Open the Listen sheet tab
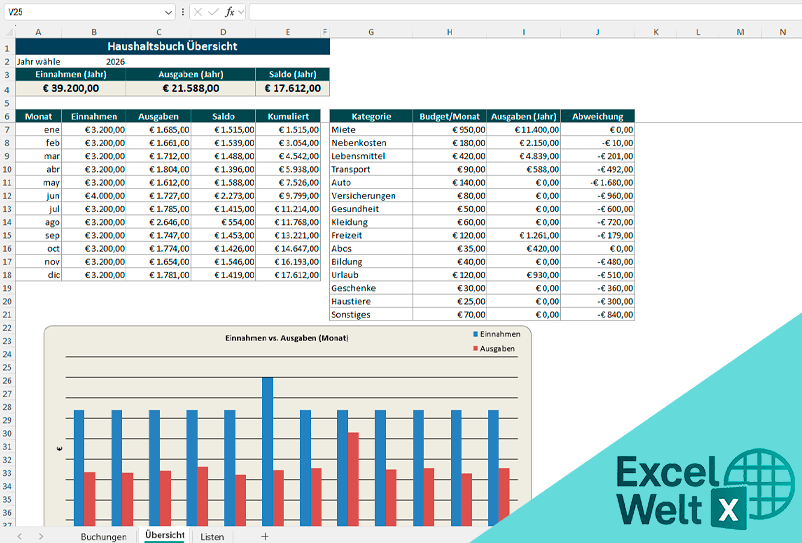This screenshot has height=543, width=802. 212,536
